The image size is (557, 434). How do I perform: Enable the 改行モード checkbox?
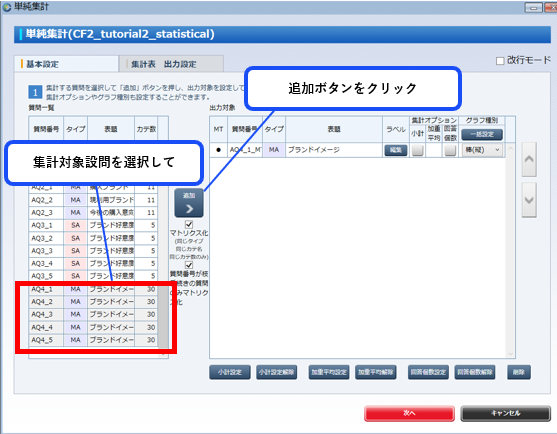(500, 61)
